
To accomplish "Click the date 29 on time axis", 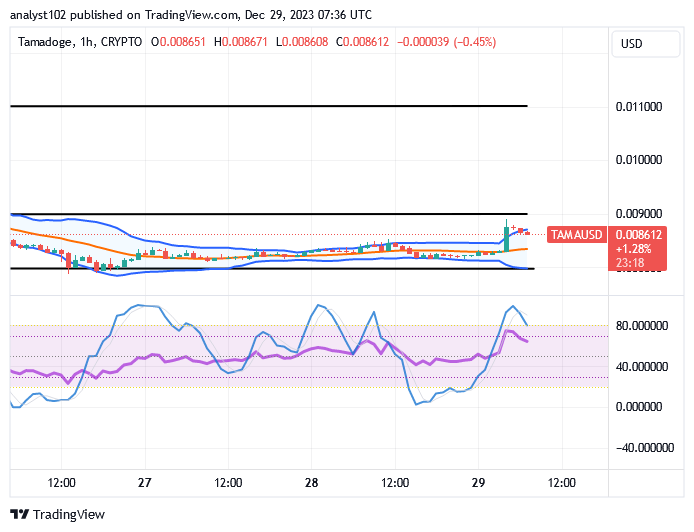I will [478, 482].
